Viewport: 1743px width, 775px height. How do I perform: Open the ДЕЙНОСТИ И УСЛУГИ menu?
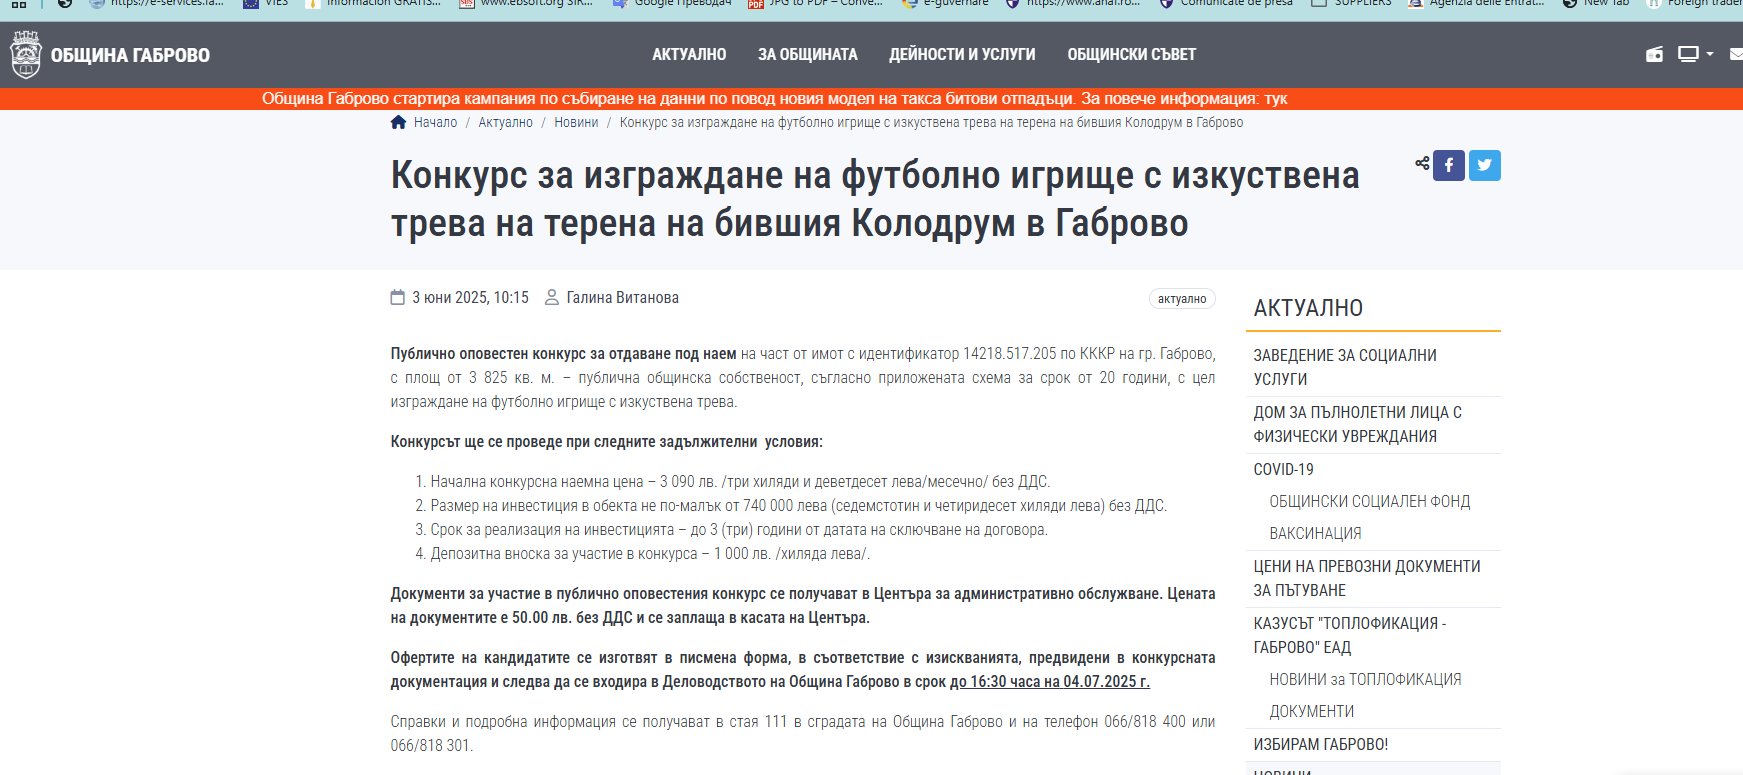[962, 55]
